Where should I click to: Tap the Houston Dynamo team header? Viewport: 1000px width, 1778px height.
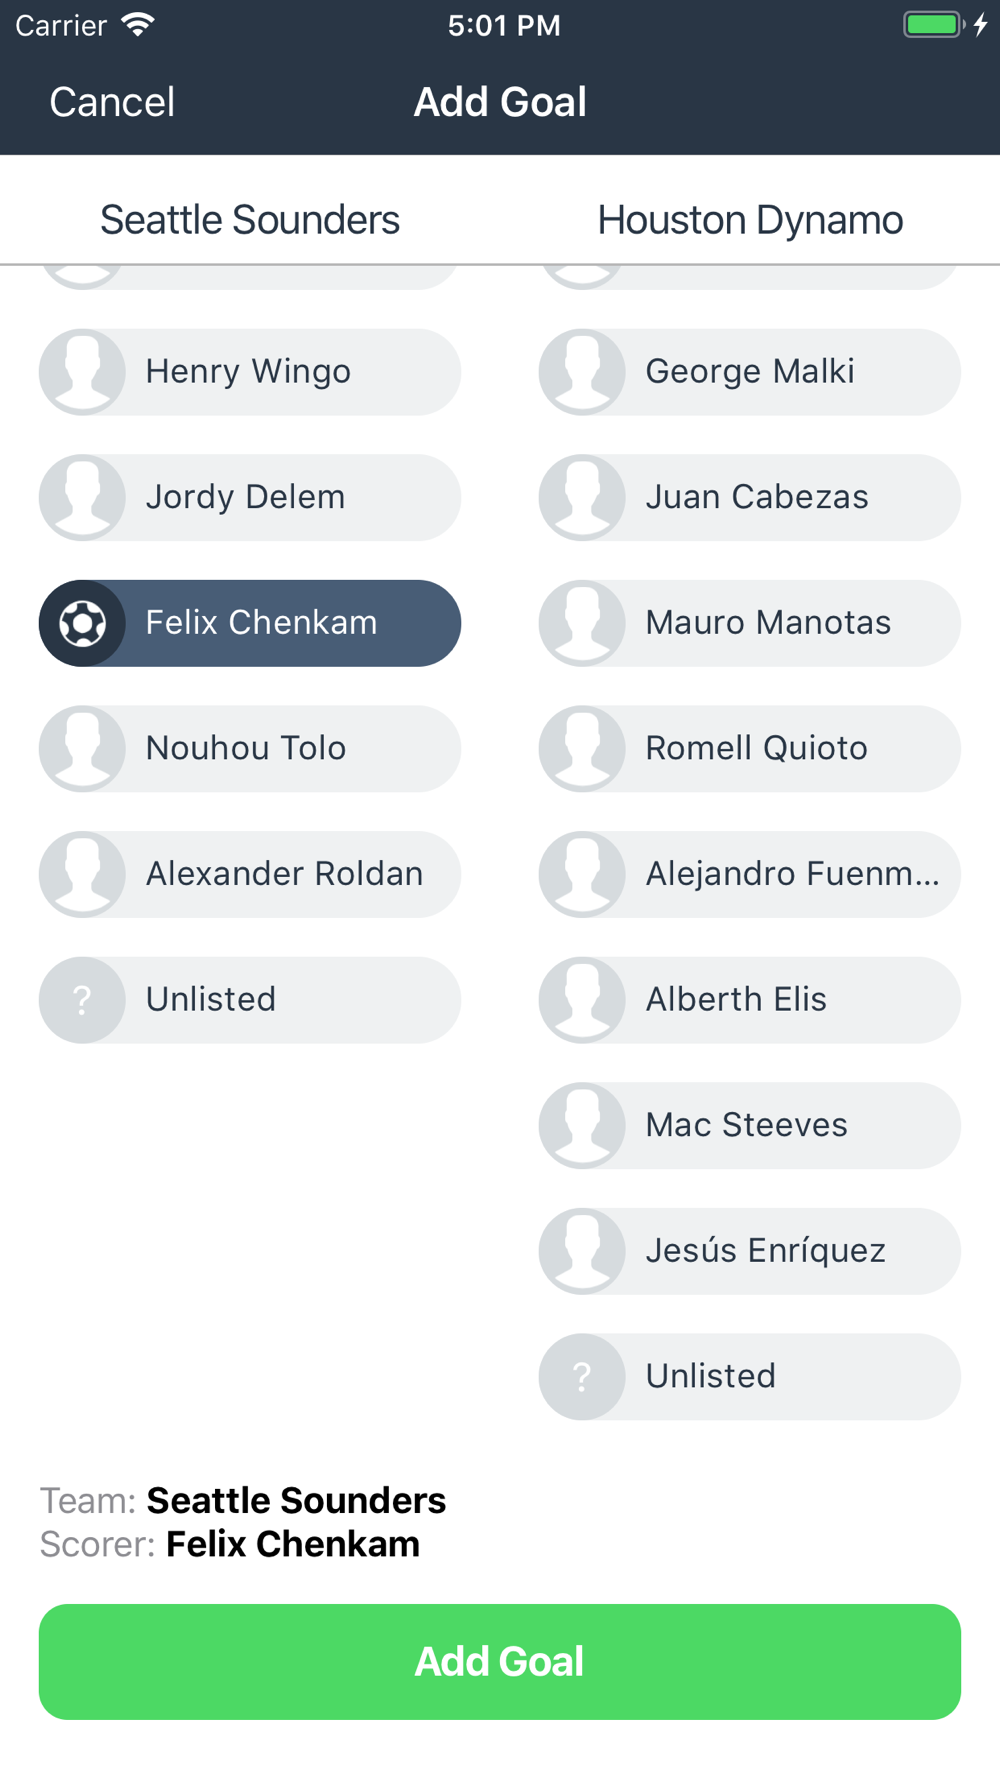[x=750, y=220]
